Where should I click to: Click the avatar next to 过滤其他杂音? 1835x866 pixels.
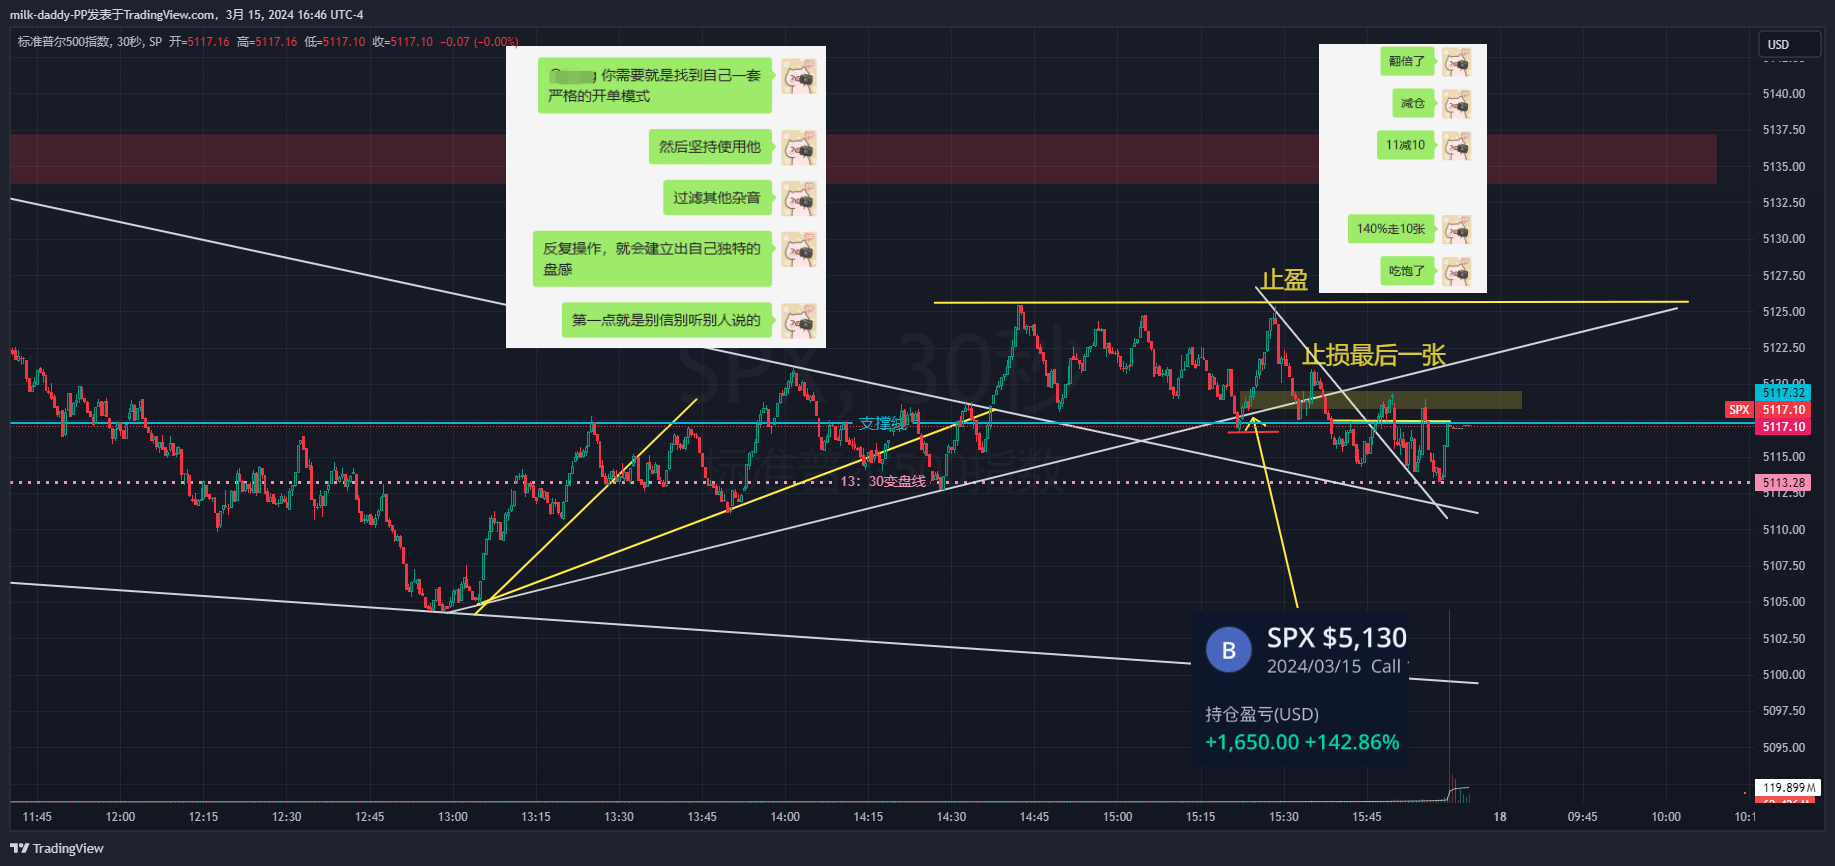tap(798, 198)
